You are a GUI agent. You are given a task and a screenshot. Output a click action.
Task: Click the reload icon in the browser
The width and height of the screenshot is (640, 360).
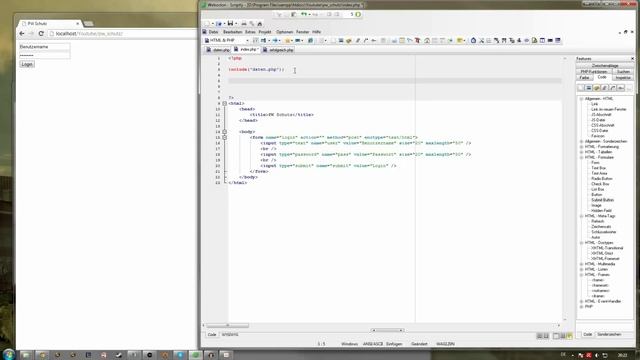pyautogui.click(x=41, y=33)
